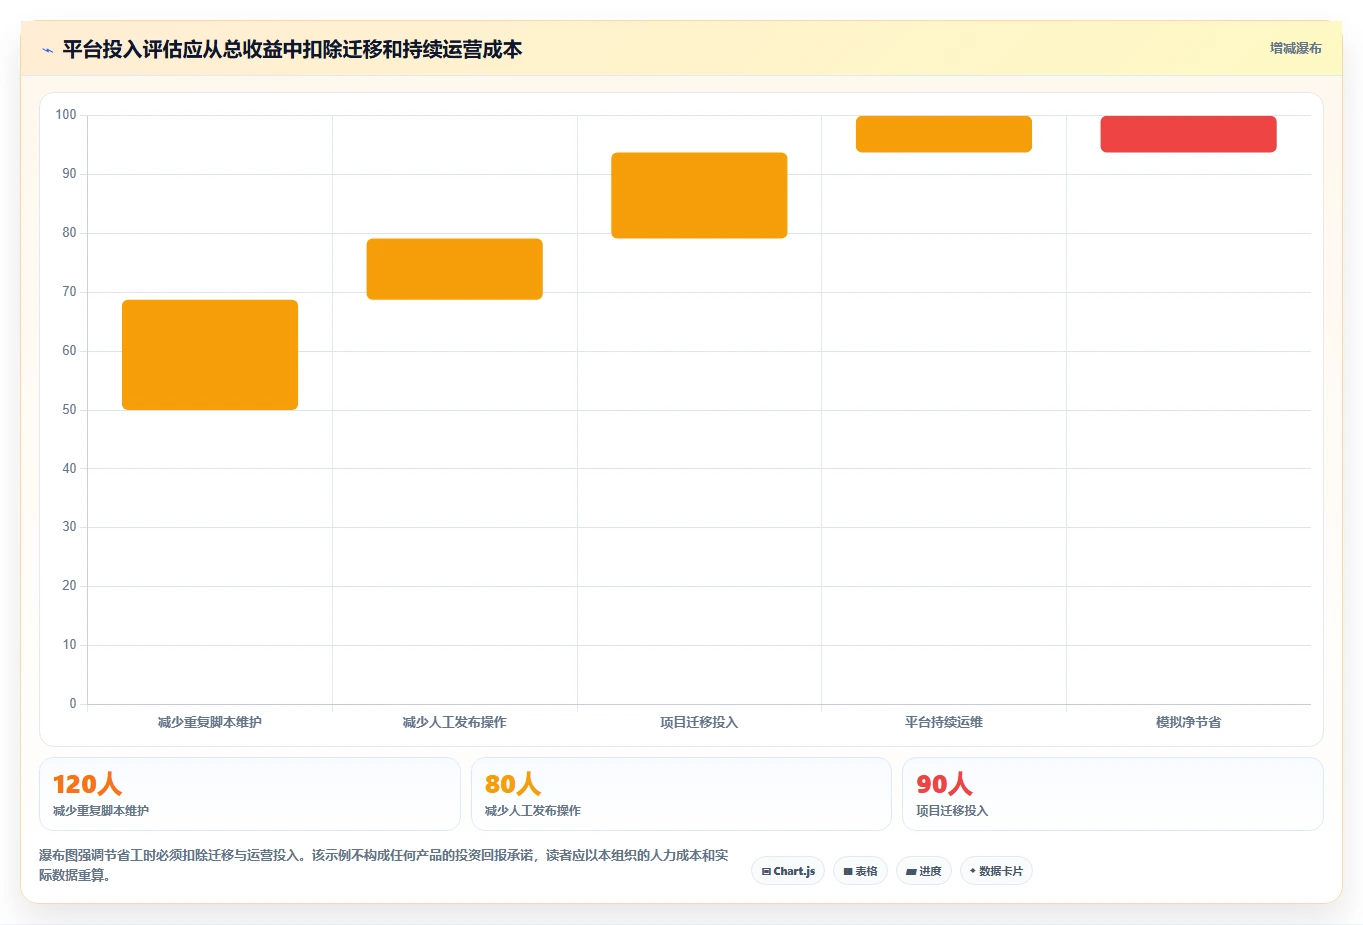Click the y-axis value 0
Viewport: 1363px width, 925px height.
pos(73,704)
